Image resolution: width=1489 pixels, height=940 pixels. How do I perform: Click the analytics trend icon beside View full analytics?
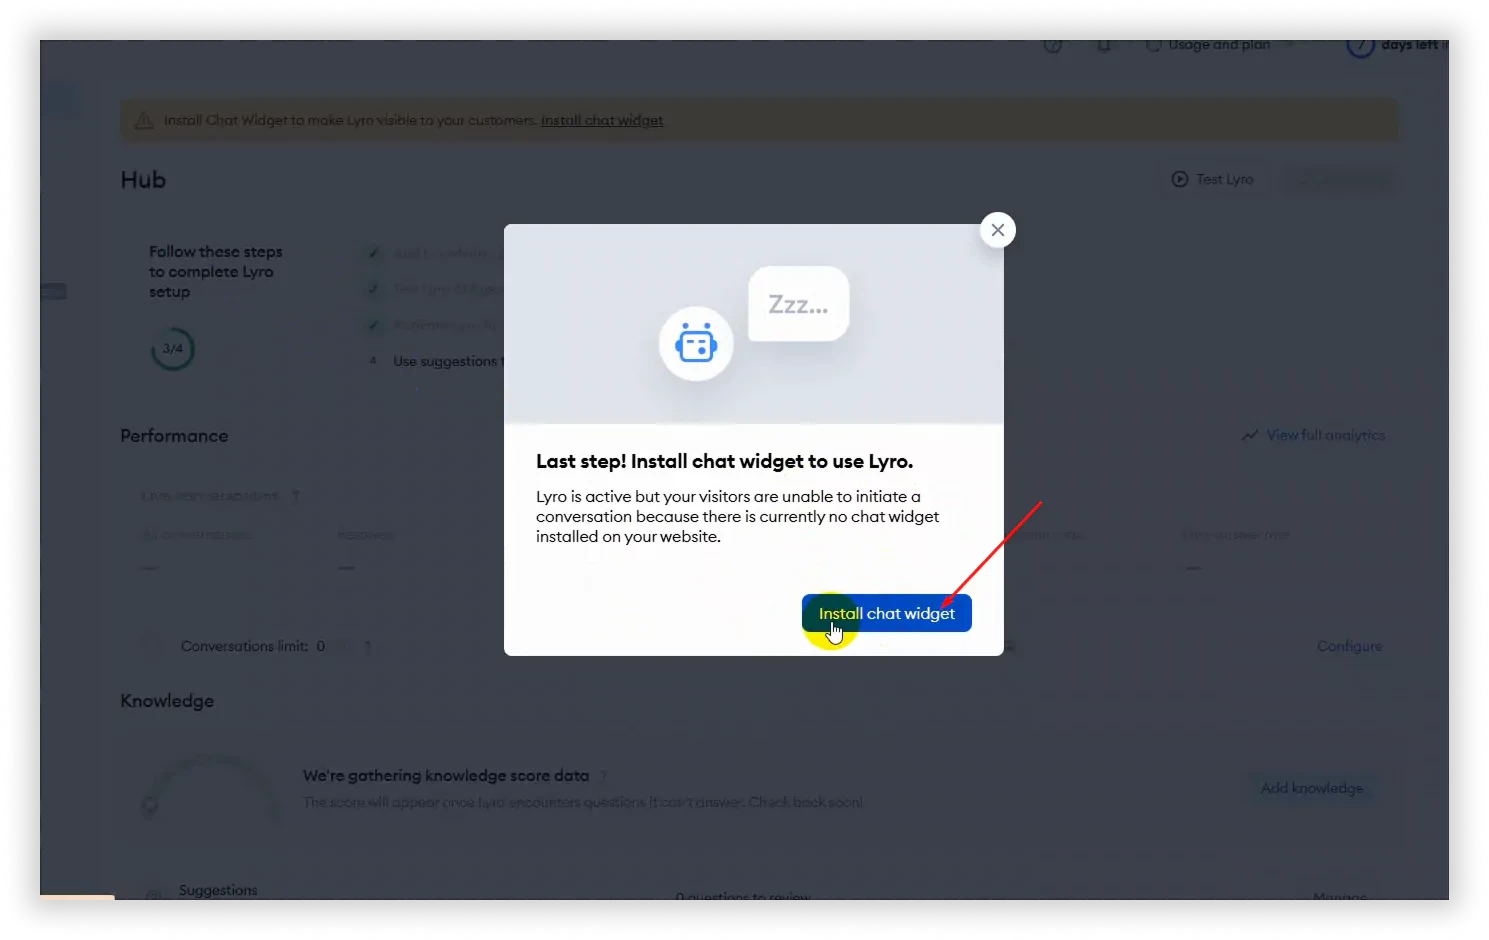1250,435
